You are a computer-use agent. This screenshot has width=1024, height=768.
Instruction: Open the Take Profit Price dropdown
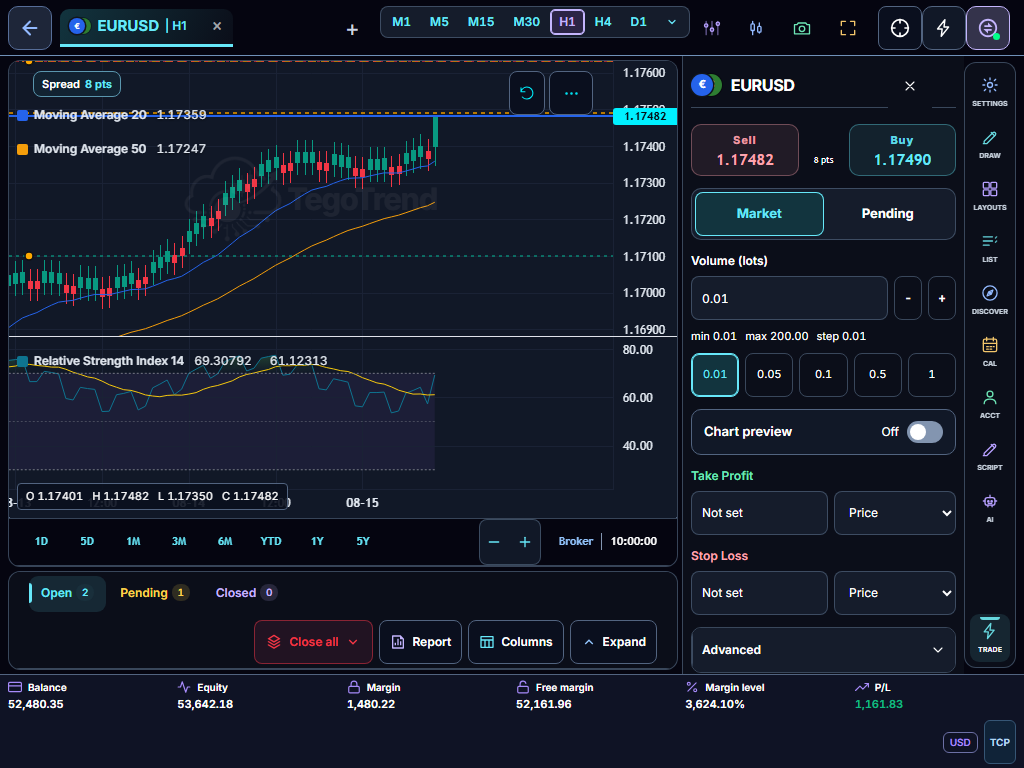[895, 513]
